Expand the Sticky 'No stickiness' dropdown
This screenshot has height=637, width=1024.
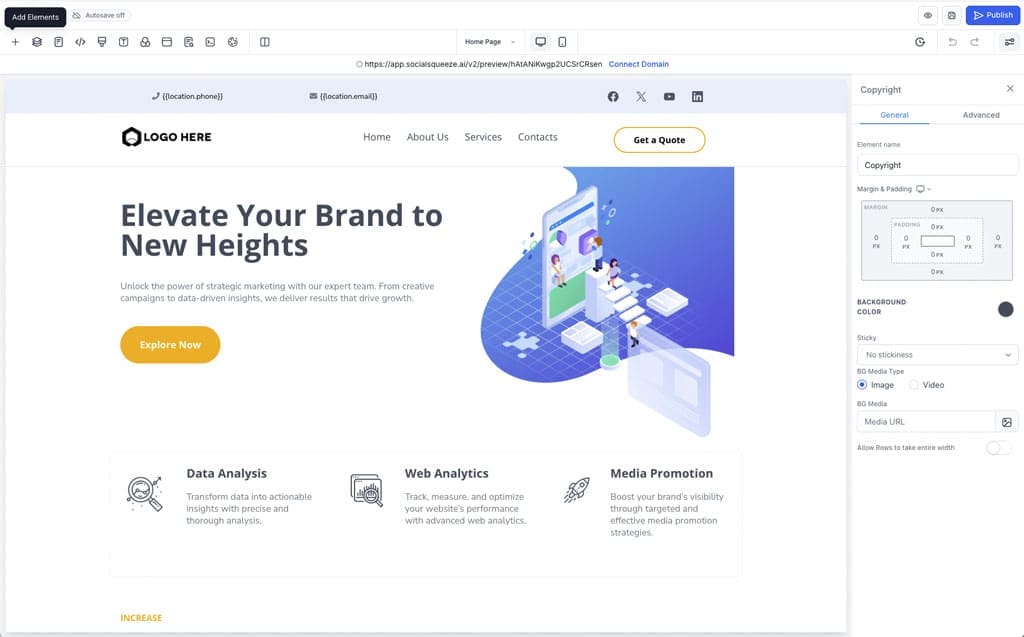click(937, 355)
